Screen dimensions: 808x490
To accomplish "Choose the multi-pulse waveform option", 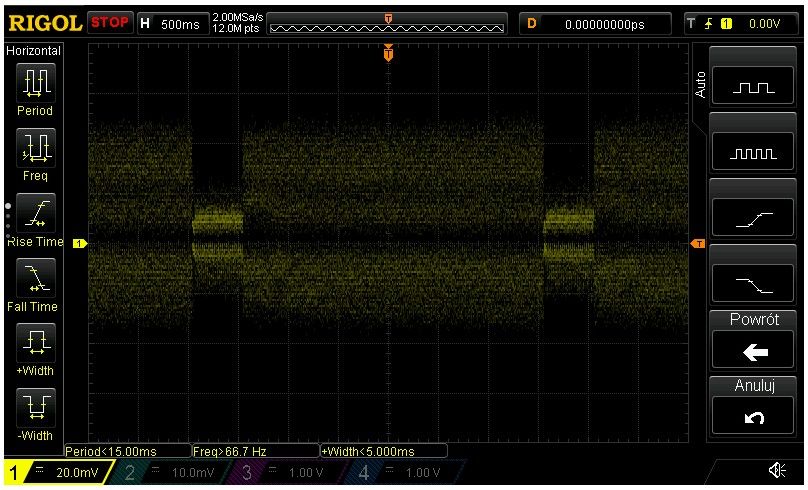I will click(x=753, y=152).
